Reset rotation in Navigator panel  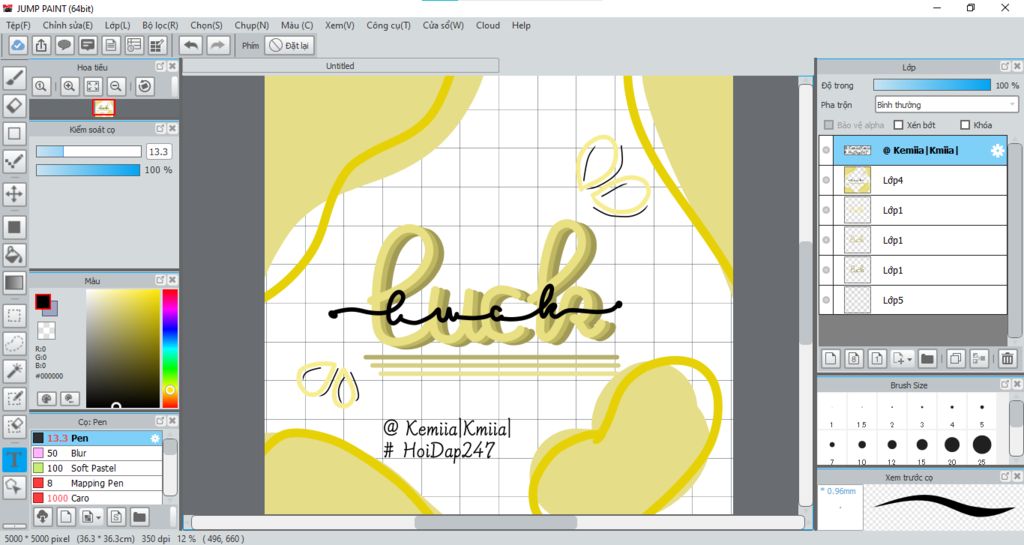(145, 86)
